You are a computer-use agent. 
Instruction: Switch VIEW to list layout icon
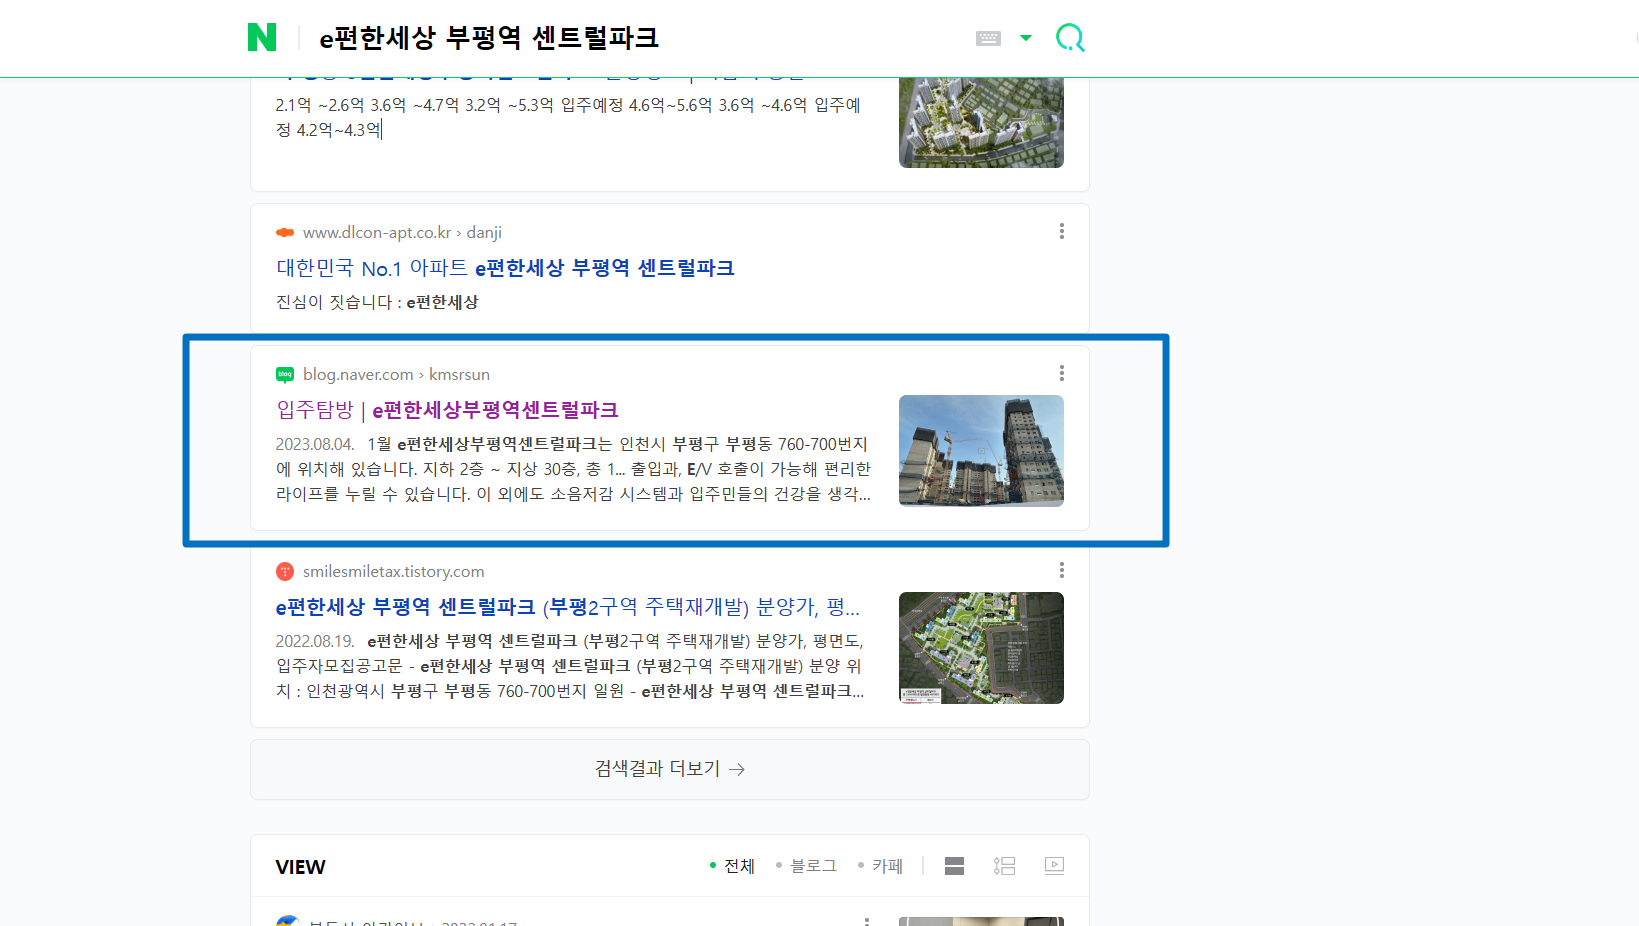1004,866
